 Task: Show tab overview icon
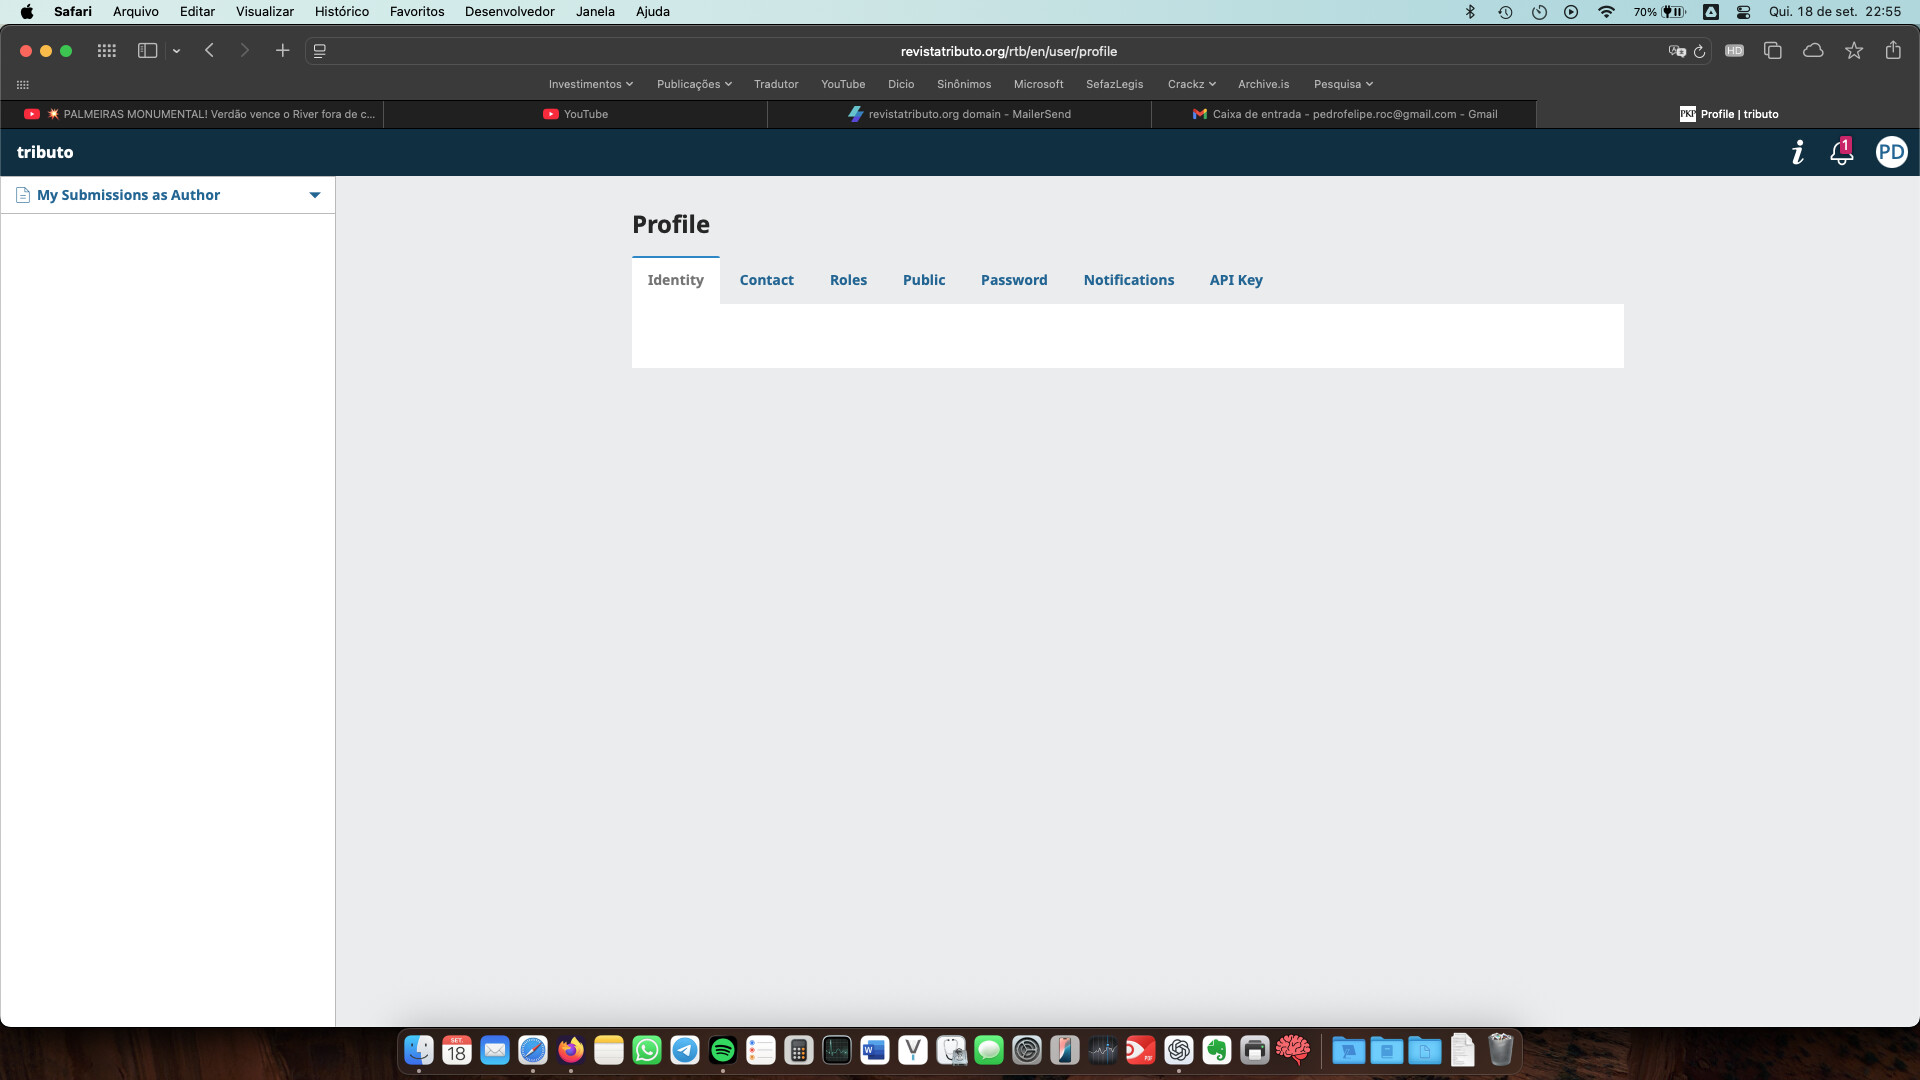(1772, 51)
